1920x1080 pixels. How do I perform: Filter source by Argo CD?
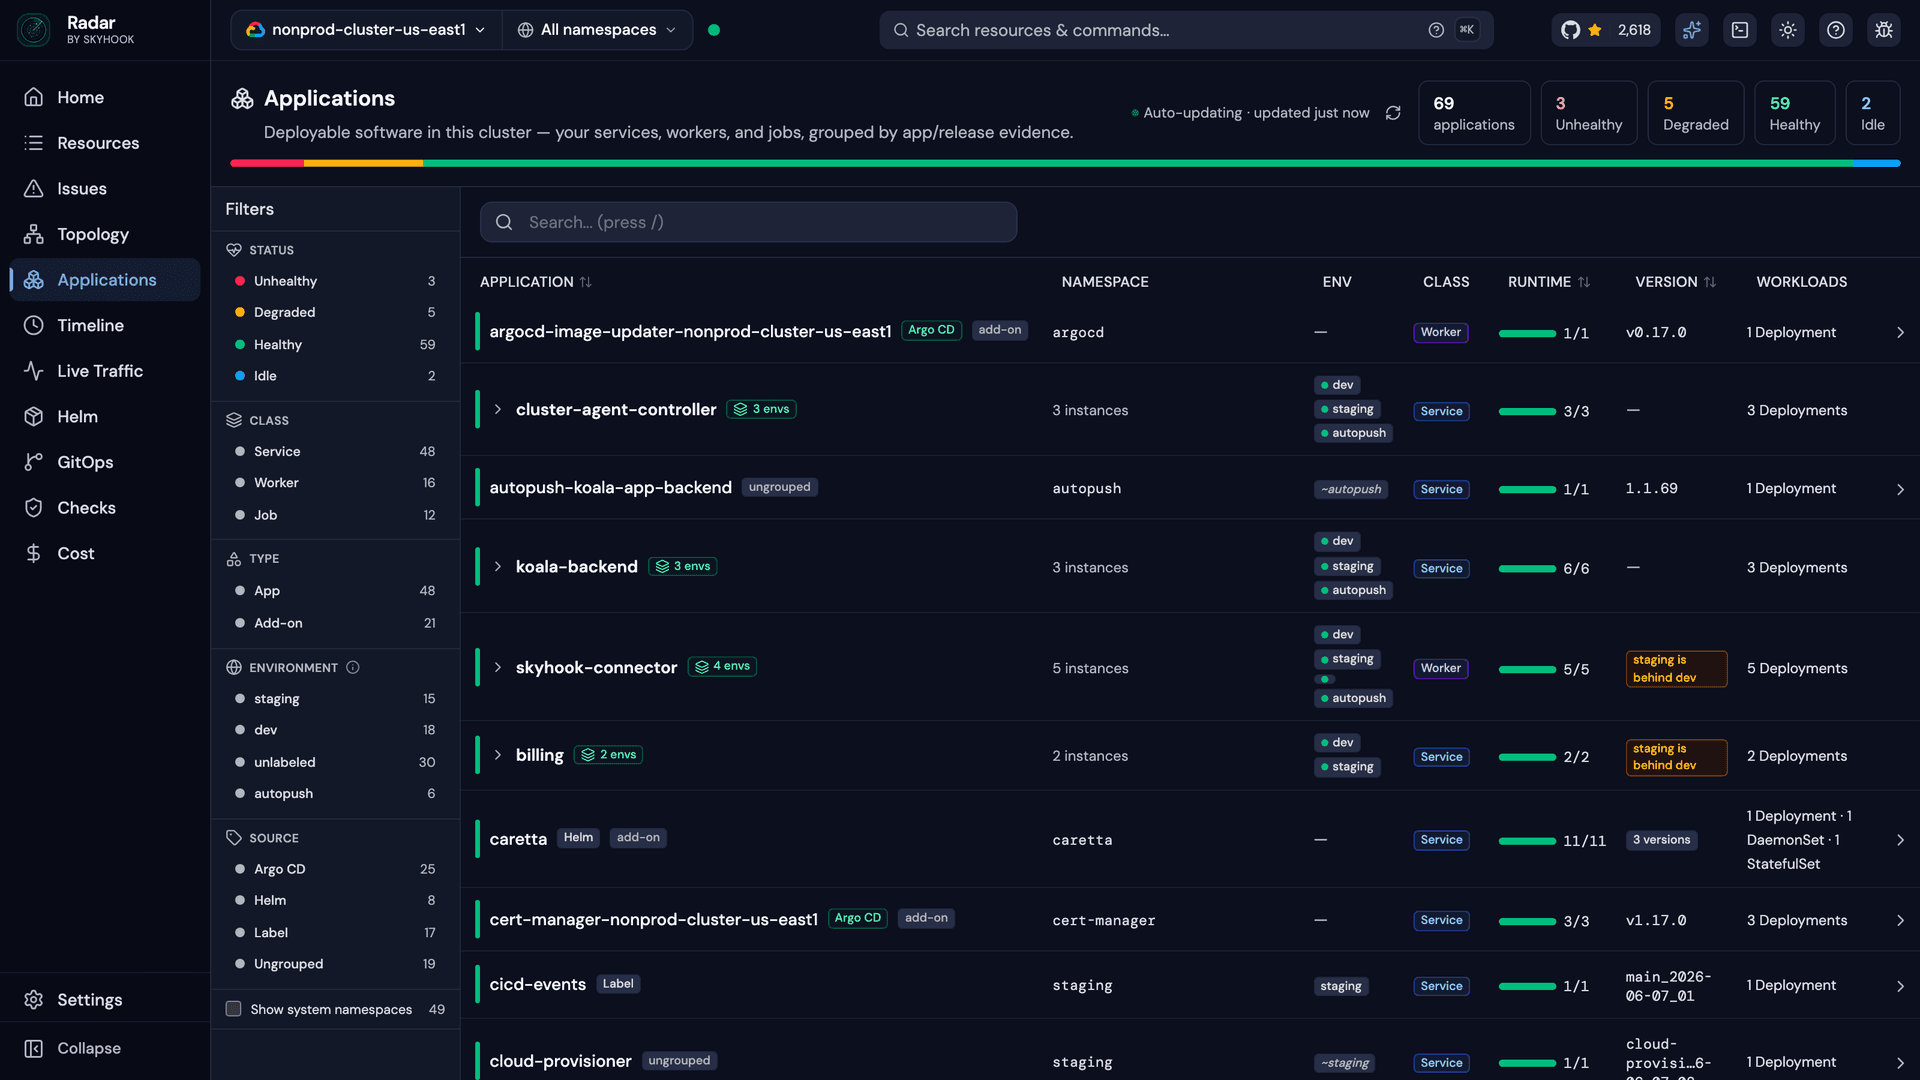point(335,869)
